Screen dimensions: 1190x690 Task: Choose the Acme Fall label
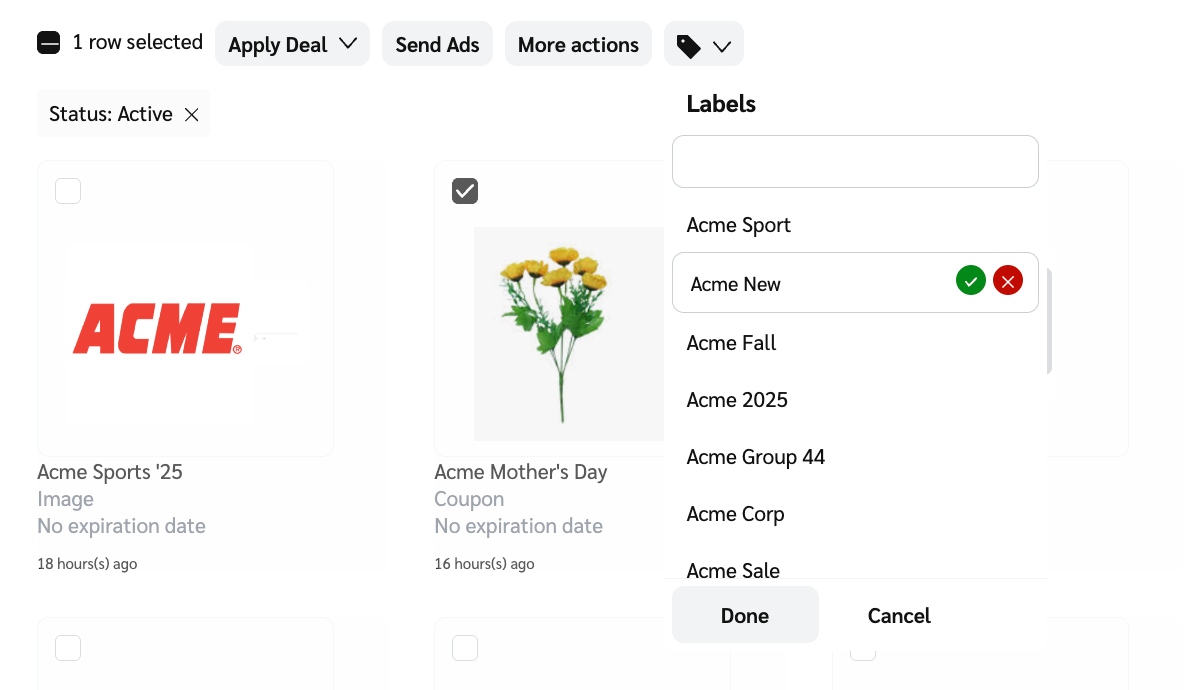732,343
